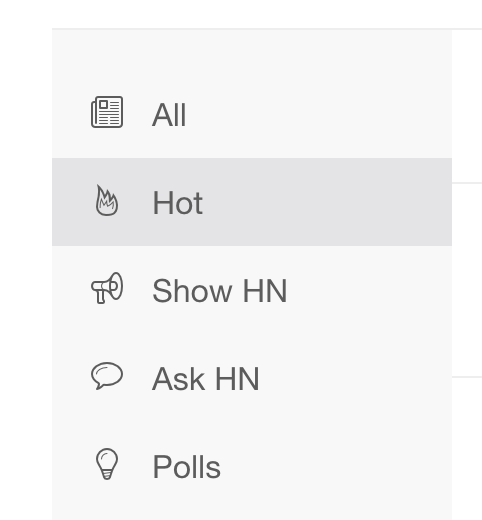Select the All stories label

[169, 115]
